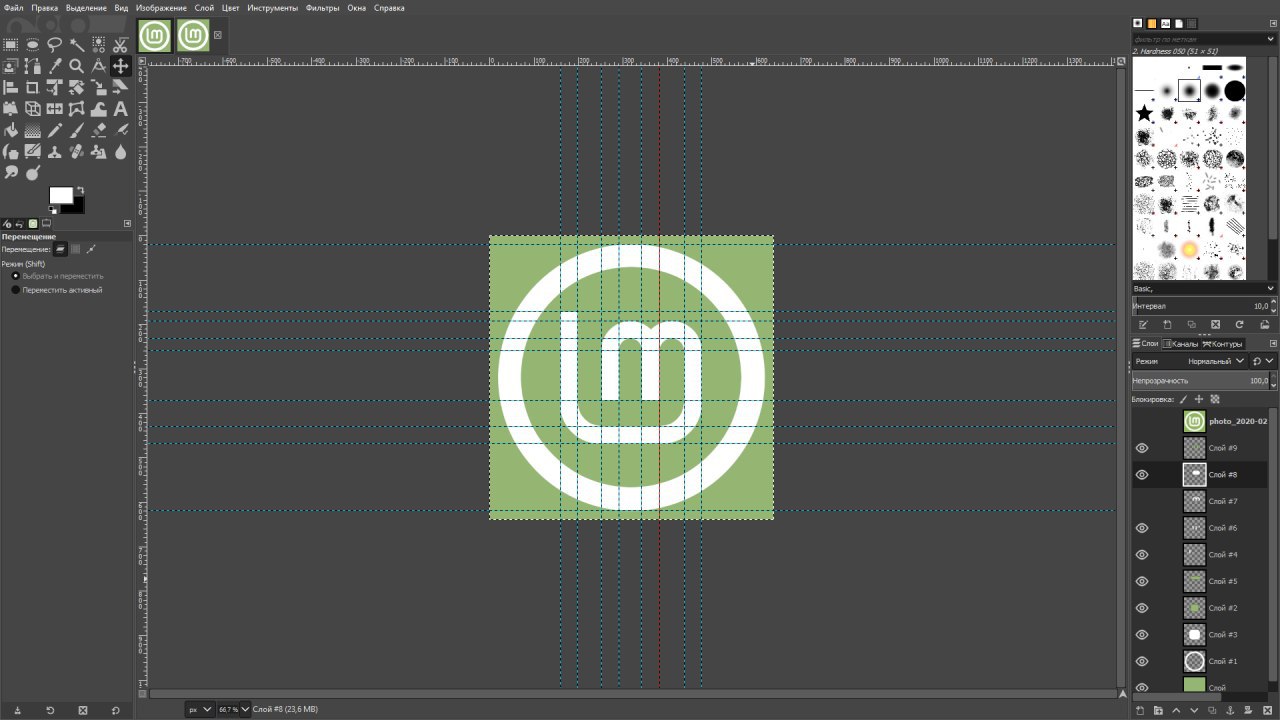
Task: Hide layer Слой #2
Action: (x=1142, y=608)
